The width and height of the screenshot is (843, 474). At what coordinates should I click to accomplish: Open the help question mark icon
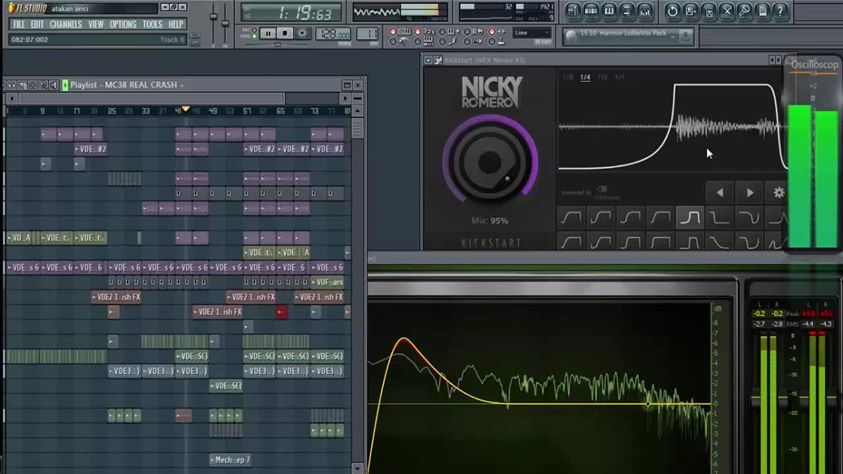[x=780, y=11]
